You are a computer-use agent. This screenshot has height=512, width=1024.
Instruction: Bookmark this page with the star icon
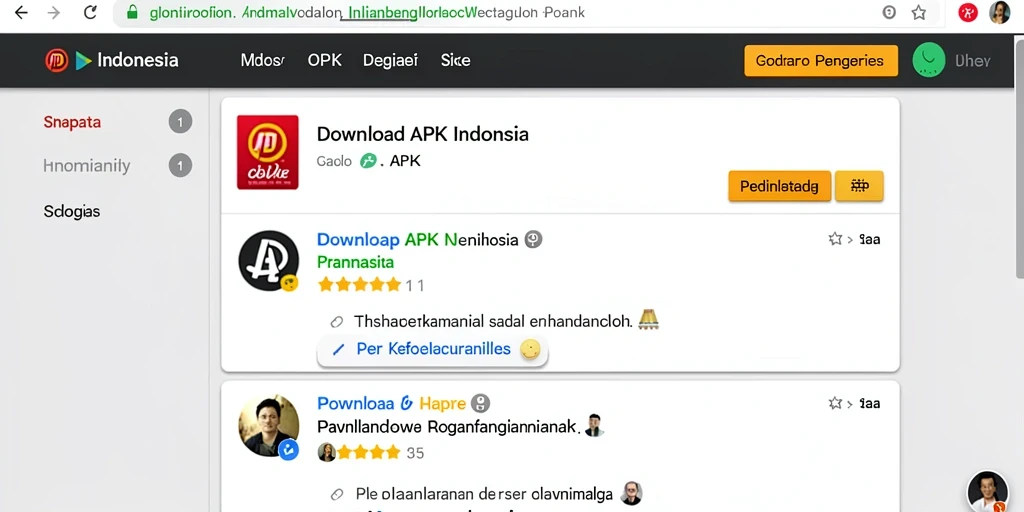919,12
